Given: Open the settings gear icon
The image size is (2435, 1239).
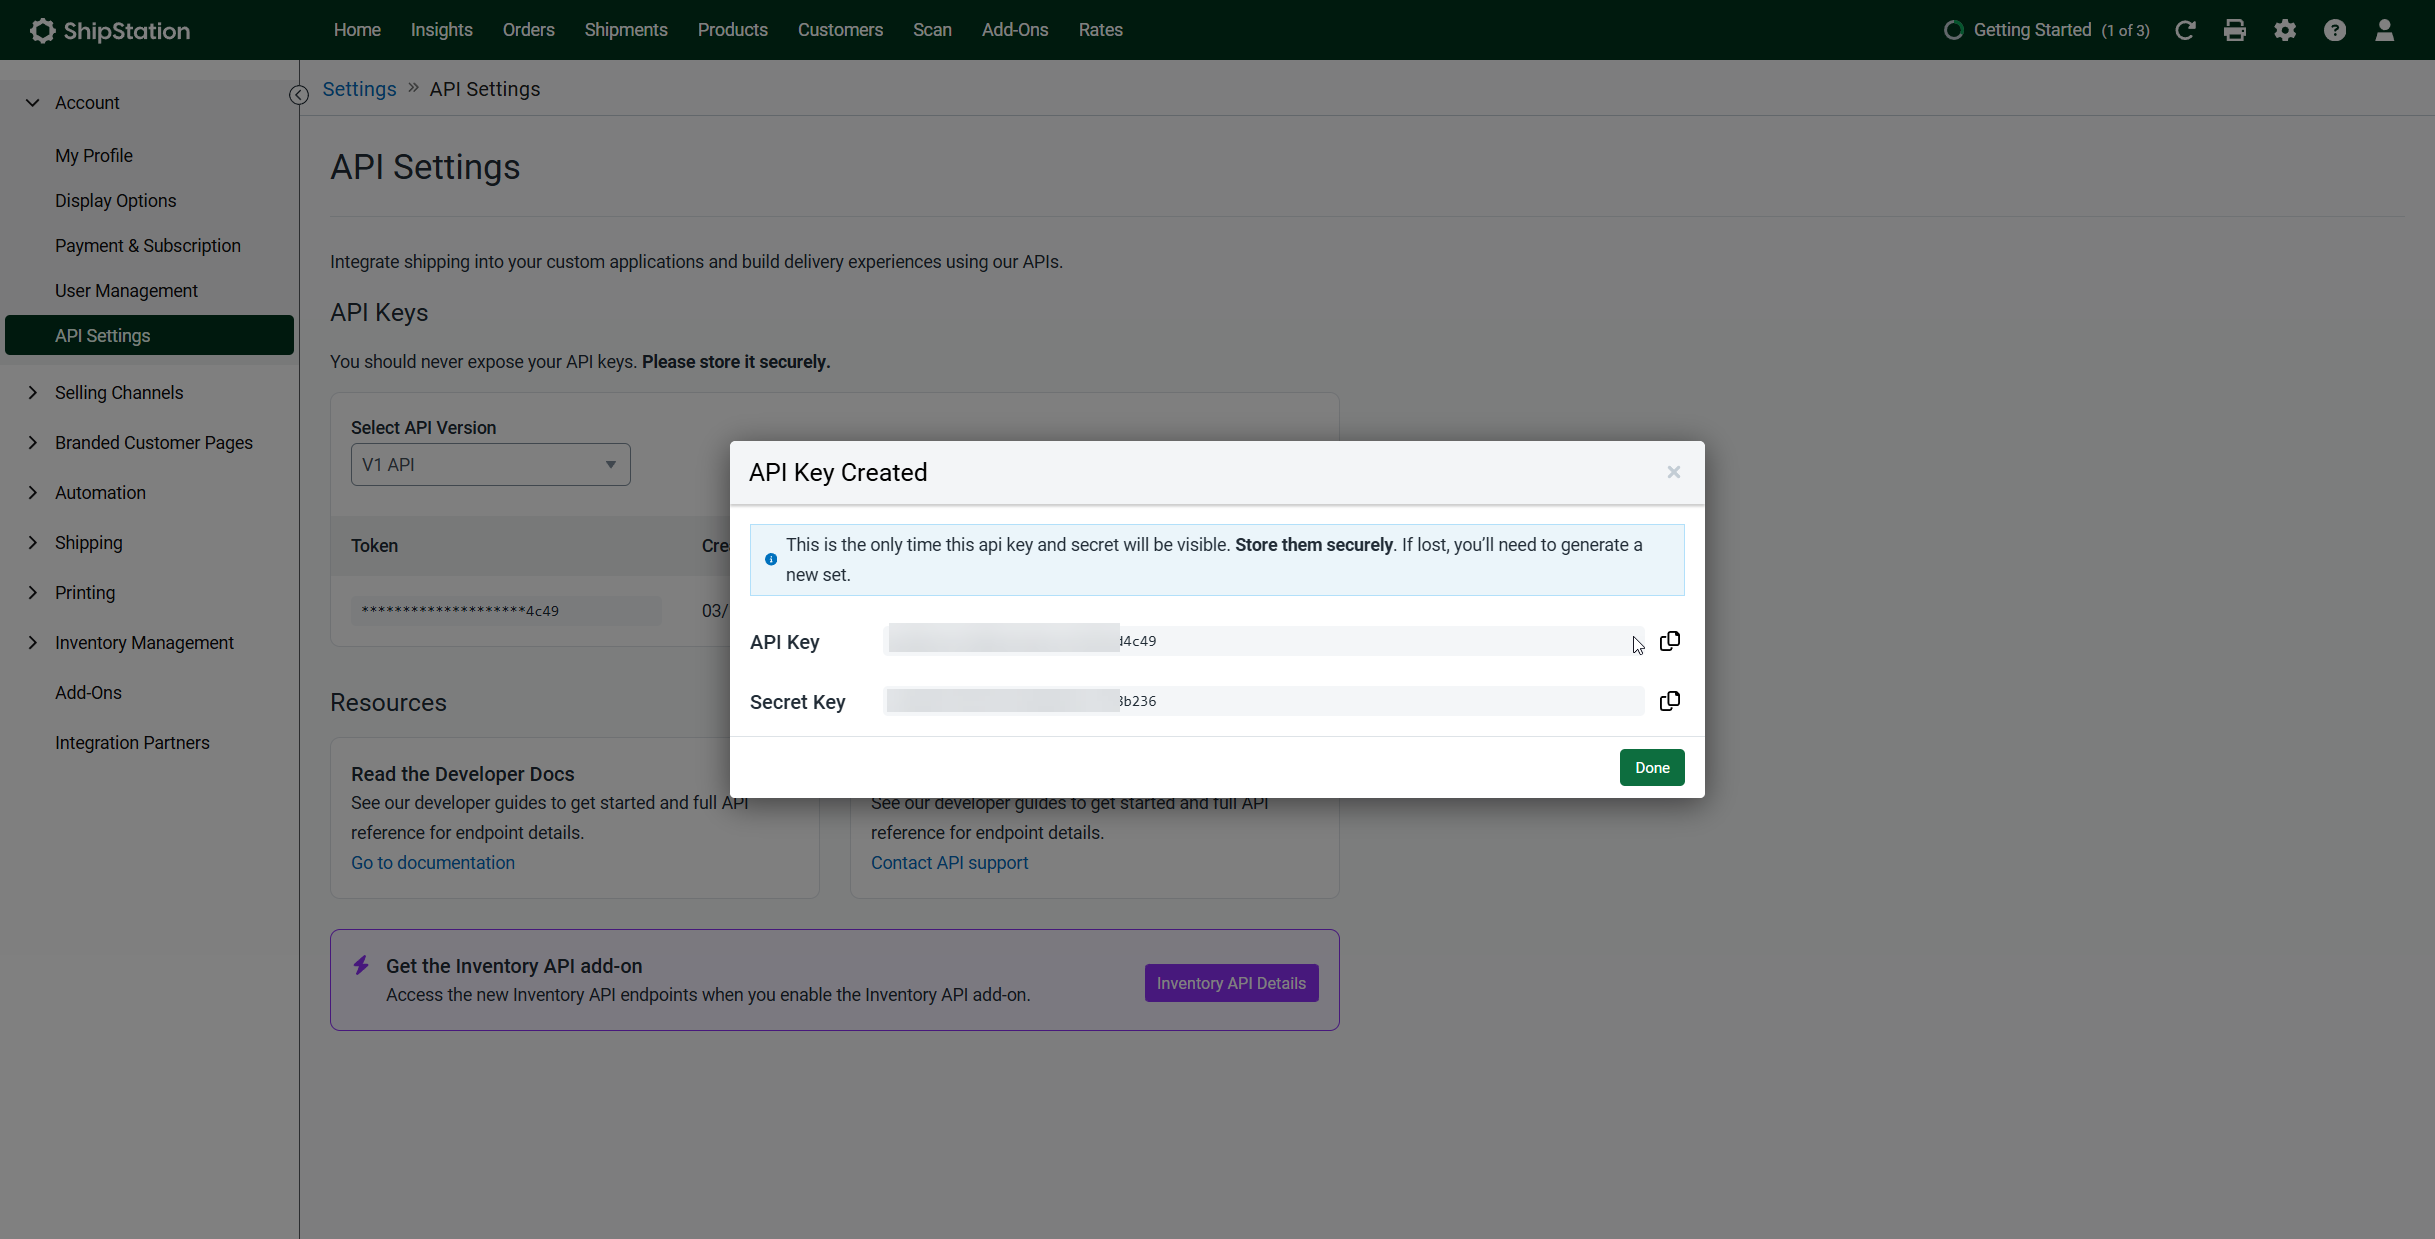Looking at the screenshot, I should (2285, 30).
